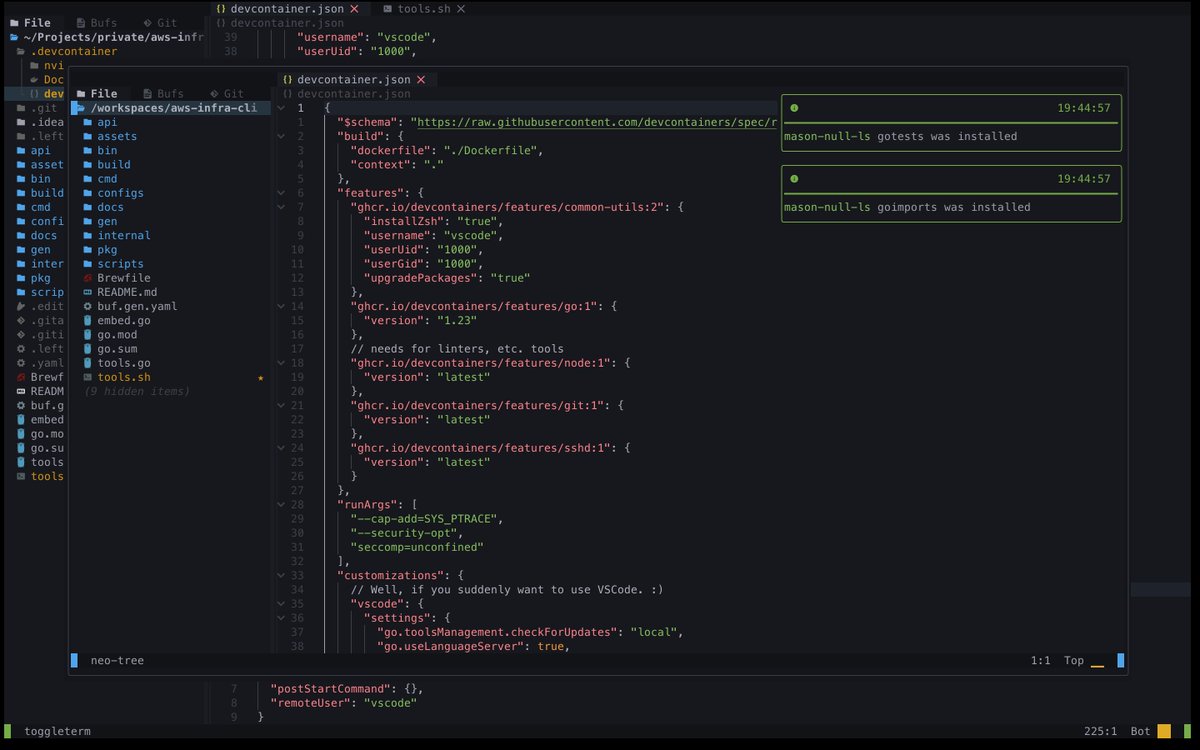
Task: Select File tab in background sidebar
Action: click(30, 23)
